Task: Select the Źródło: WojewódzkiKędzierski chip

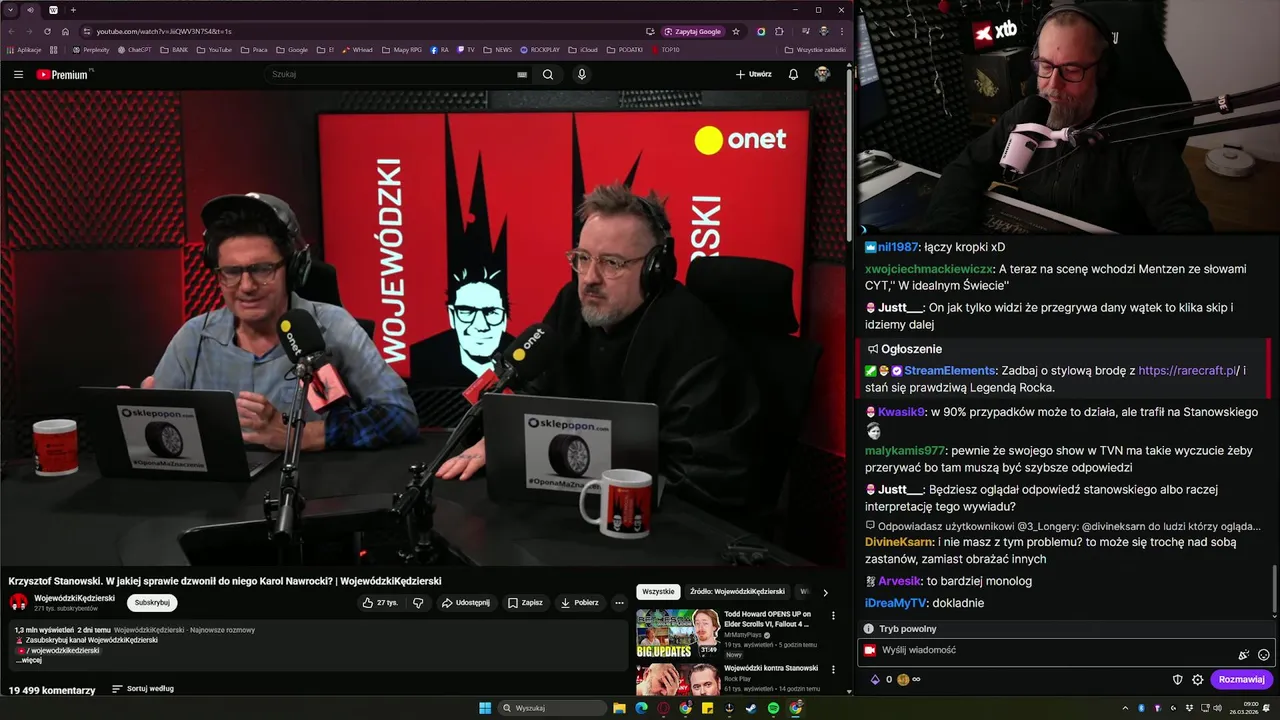Action: click(737, 592)
